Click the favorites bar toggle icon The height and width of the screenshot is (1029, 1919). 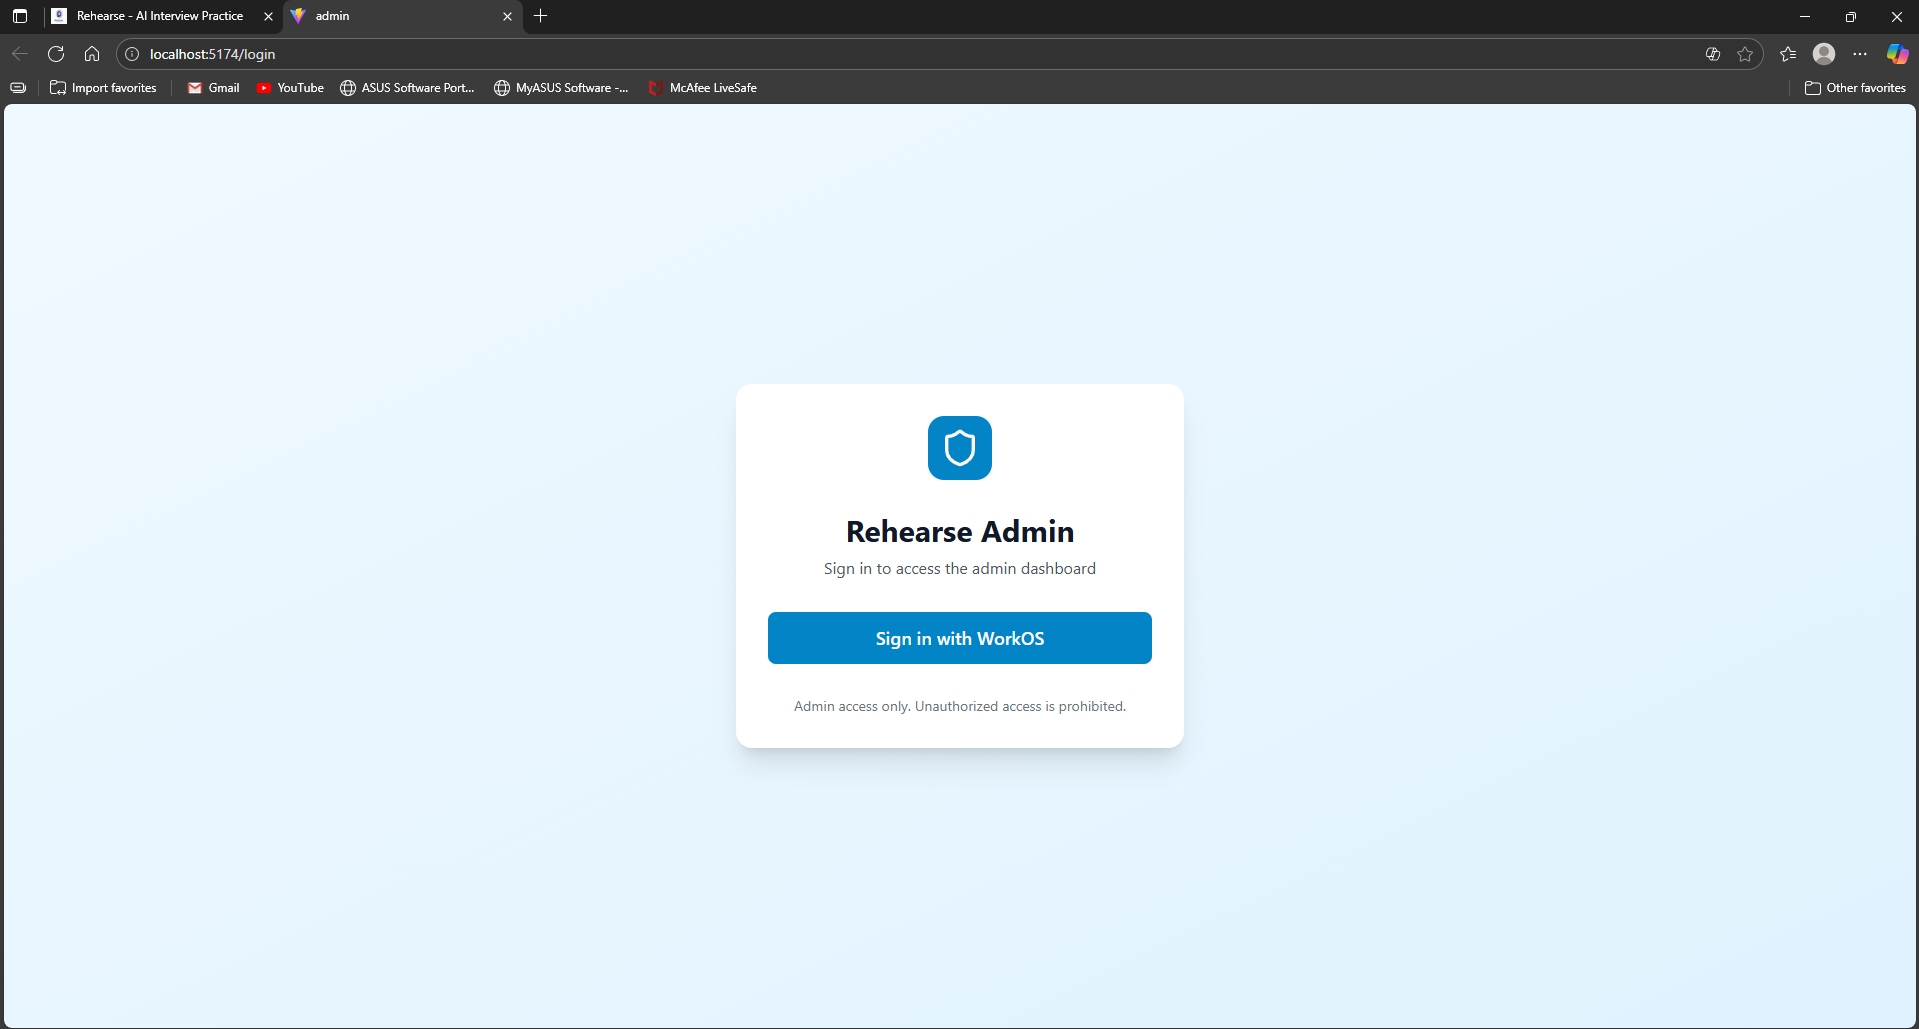(18, 88)
